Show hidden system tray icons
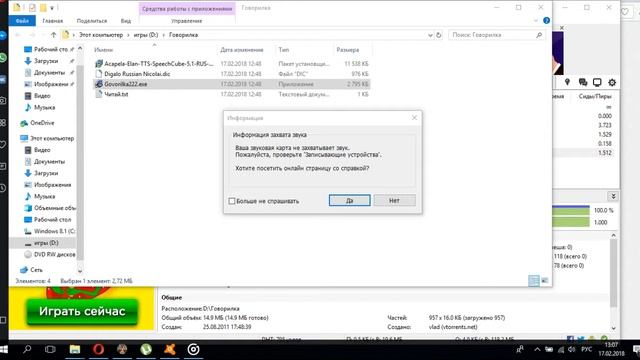The height and width of the screenshot is (360, 640). point(537,349)
